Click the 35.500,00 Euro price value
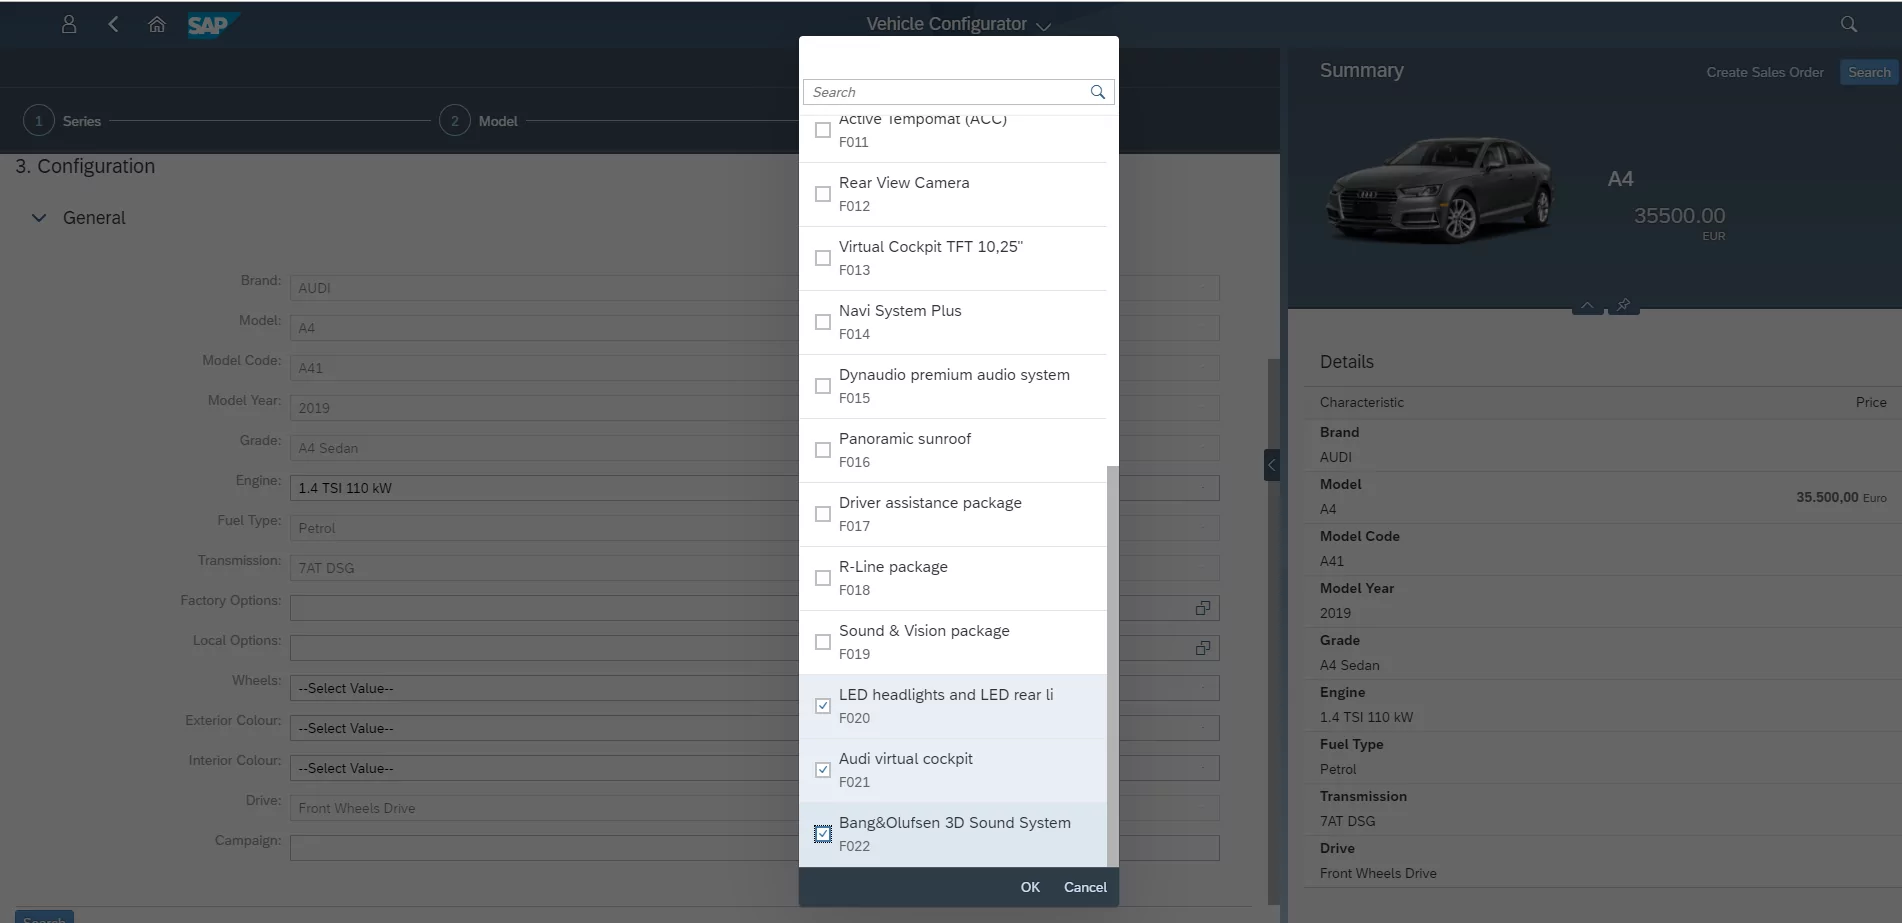 click(1841, 497)
